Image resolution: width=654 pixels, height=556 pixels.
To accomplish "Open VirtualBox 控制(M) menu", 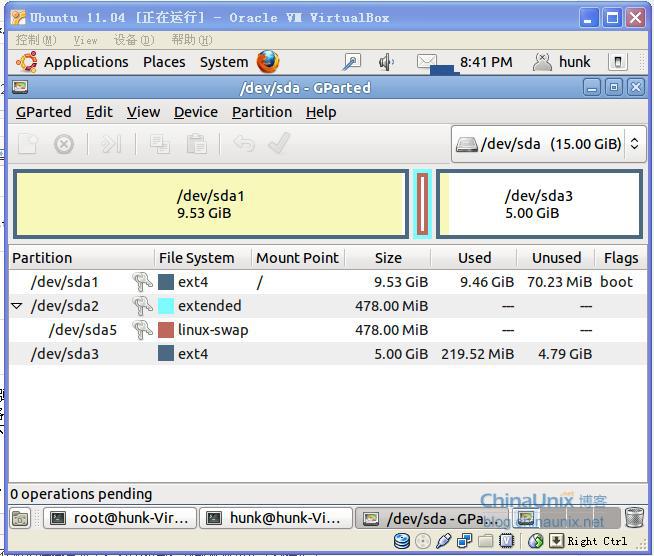I will click(36, 40).
